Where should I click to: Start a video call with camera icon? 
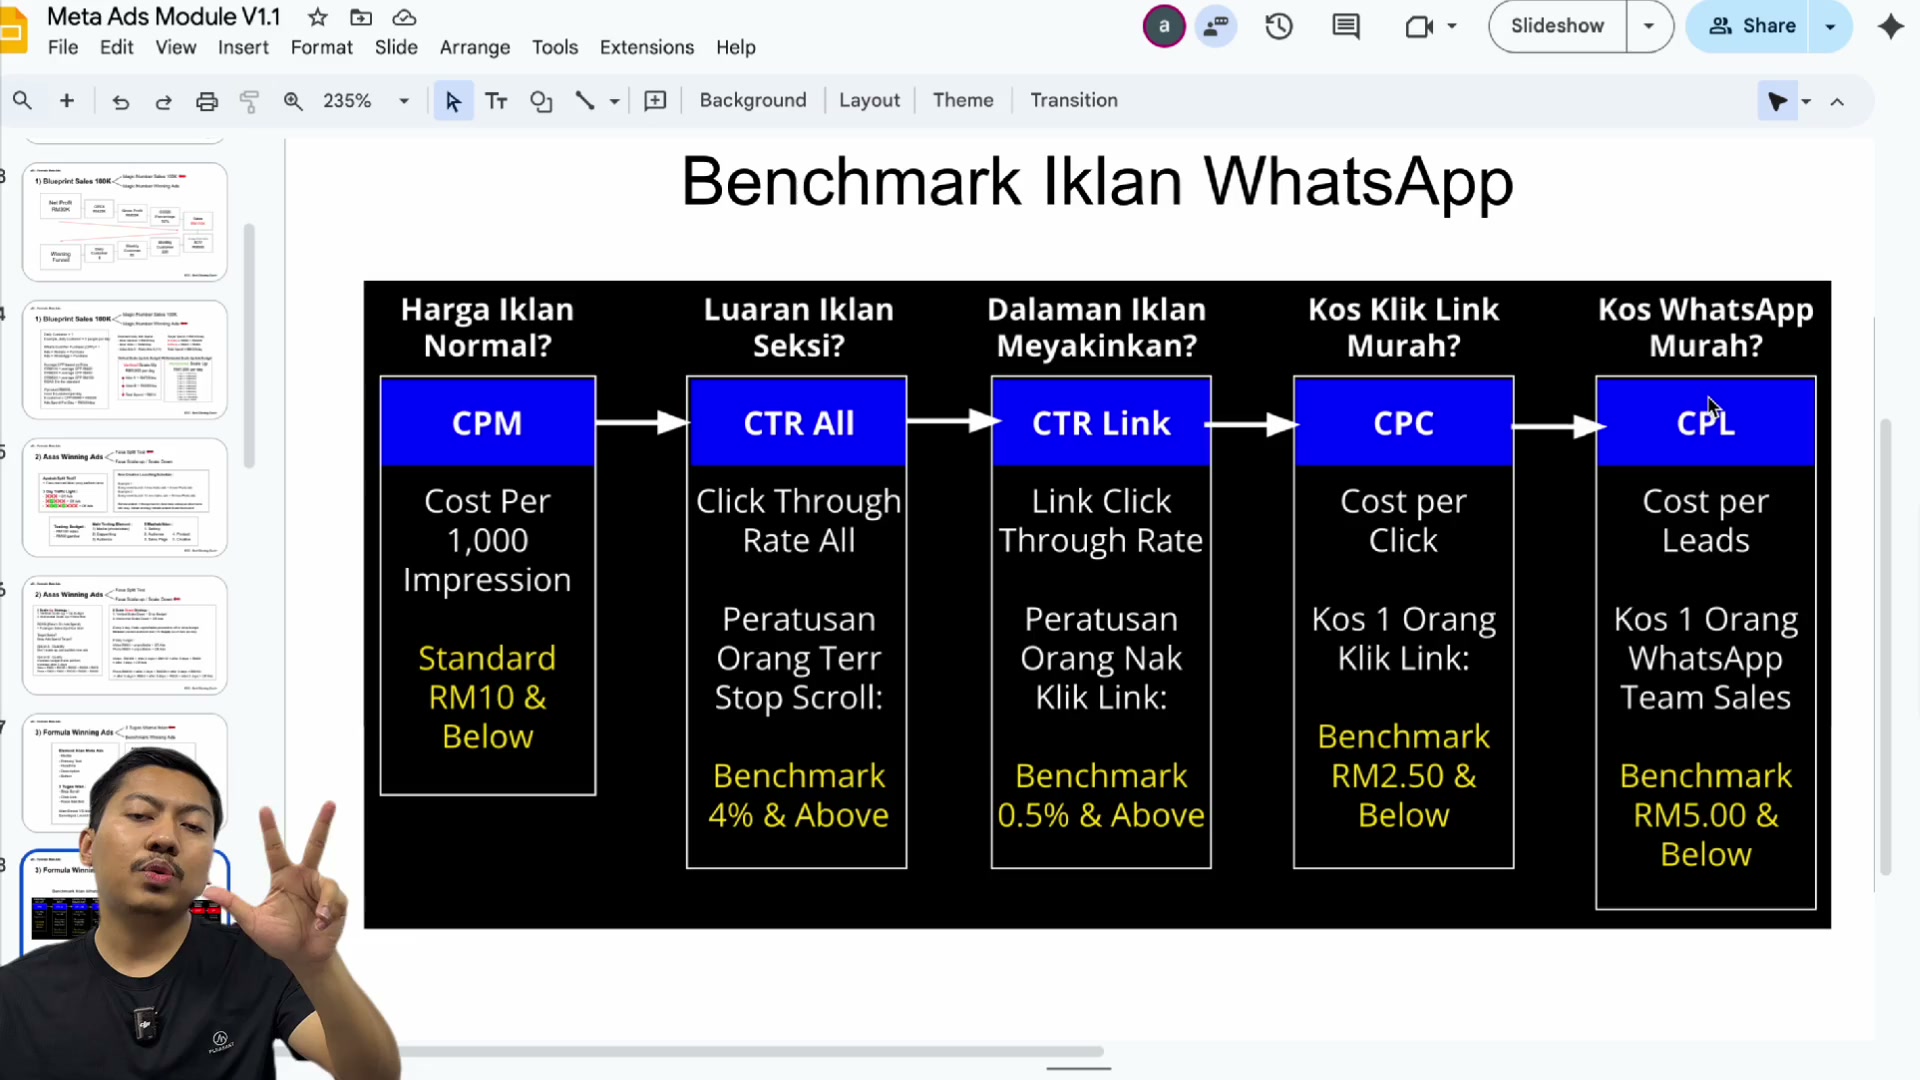tap(1419, 26)
